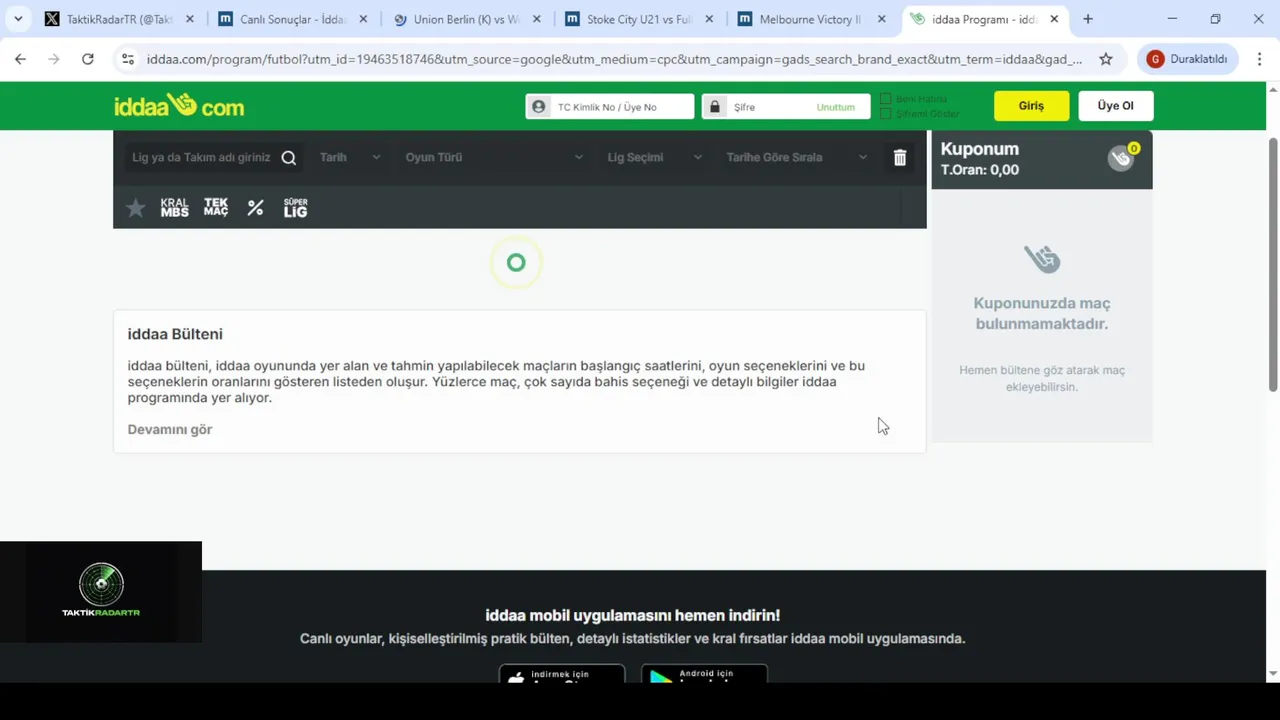Click the iddaa.com logo
1280x720 pixels.
point(179,105)
